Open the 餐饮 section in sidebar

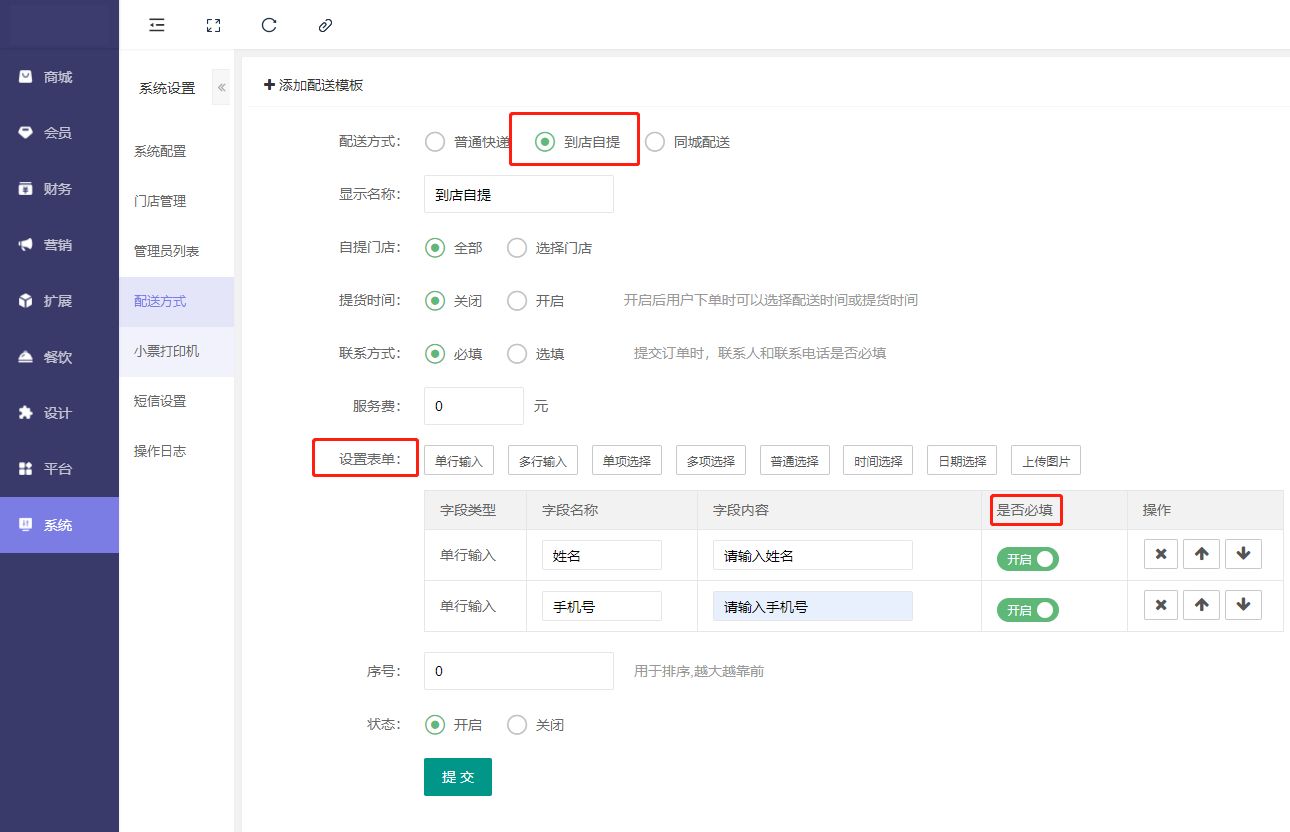[x=58, y=357]
